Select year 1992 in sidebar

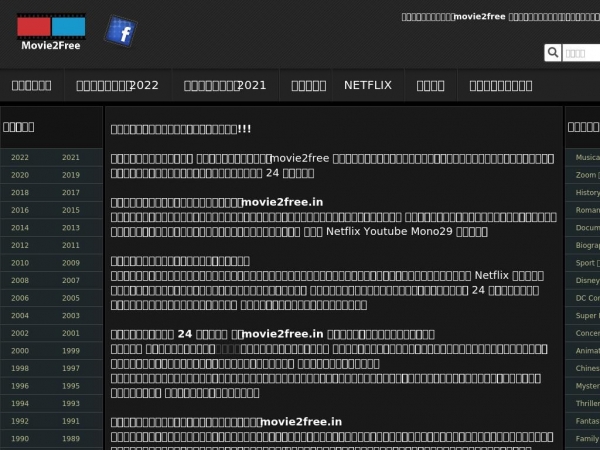(20, 421)
